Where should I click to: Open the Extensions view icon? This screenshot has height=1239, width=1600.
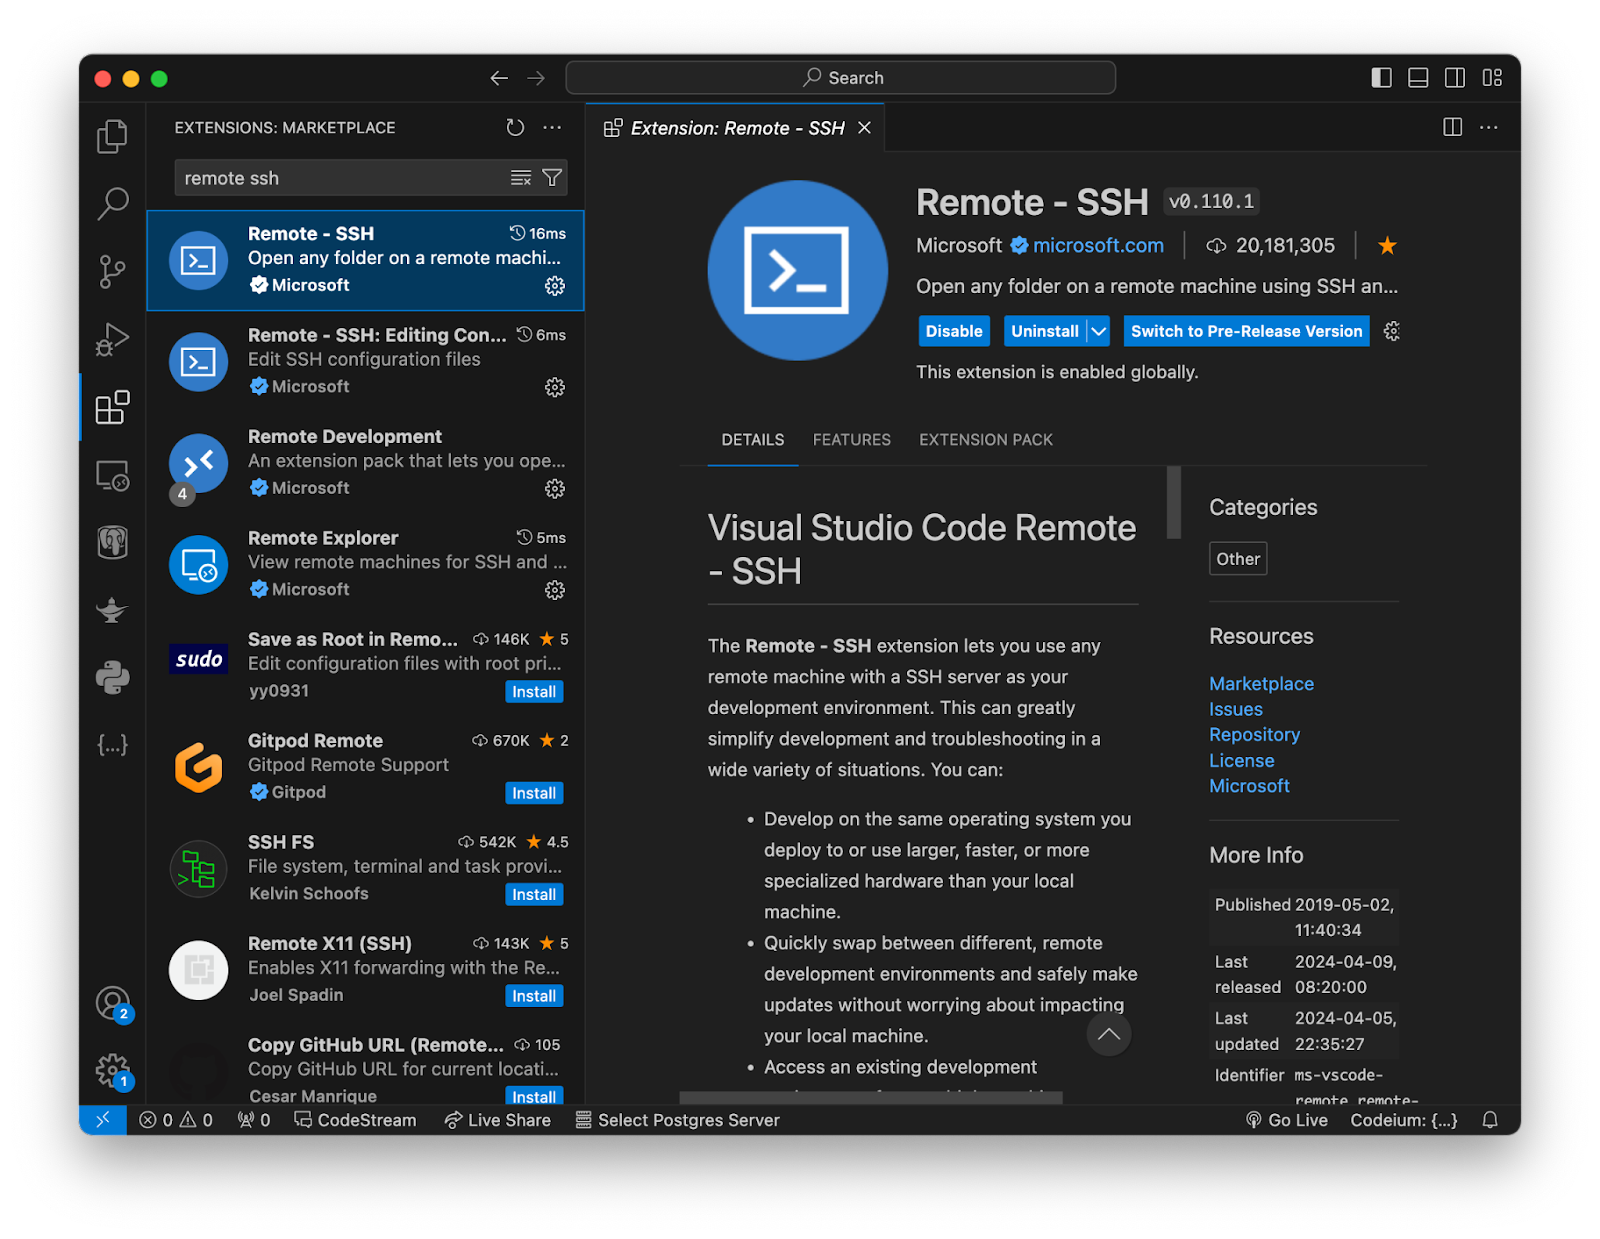(x=112, y=407)
